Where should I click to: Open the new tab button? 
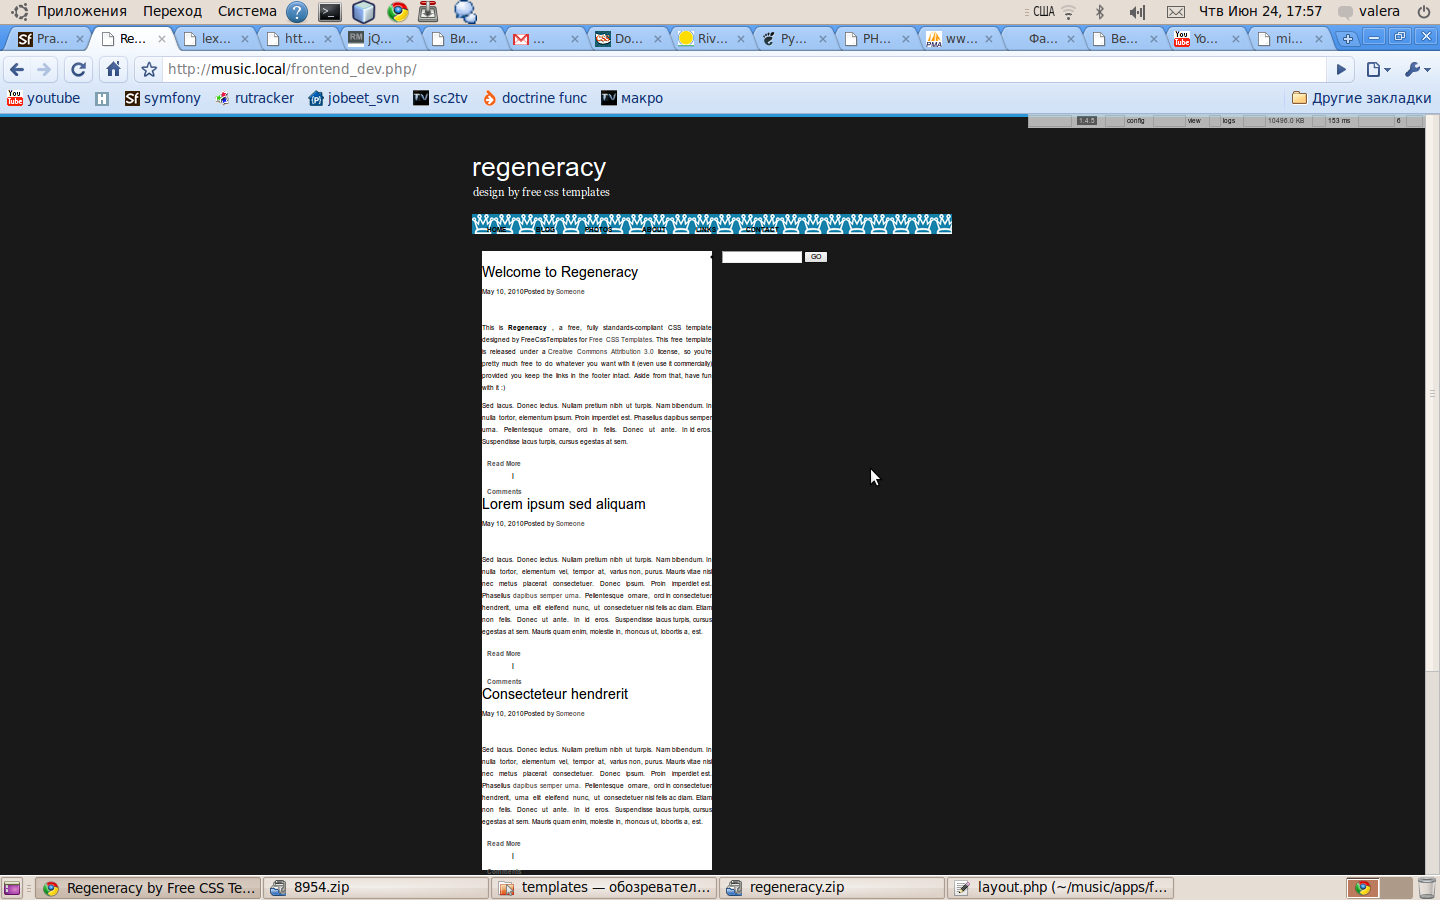pyautogui.click(x=1347, y=39)
